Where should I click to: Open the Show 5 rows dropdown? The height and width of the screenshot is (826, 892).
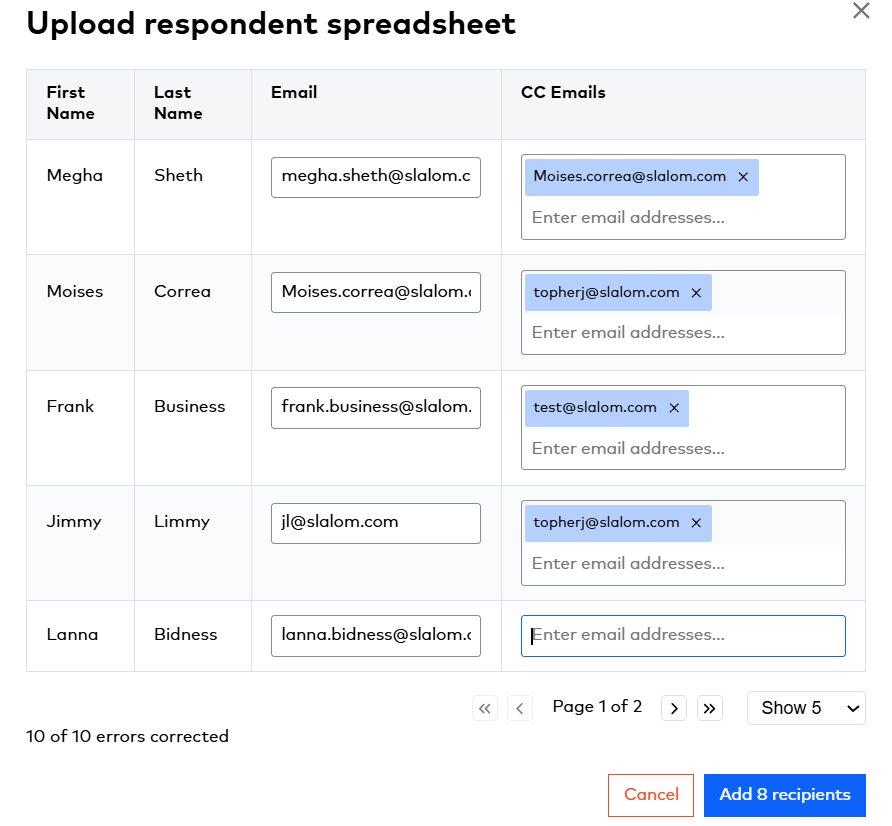[x=806, y=708]
